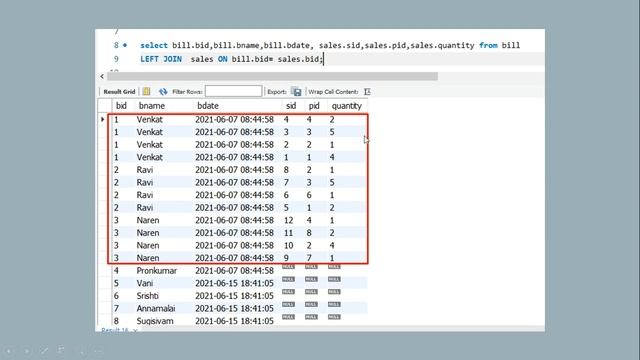Select Naren cell in the row with sid 11
Viewport: 640px width, 360px height.
point(148,233)
